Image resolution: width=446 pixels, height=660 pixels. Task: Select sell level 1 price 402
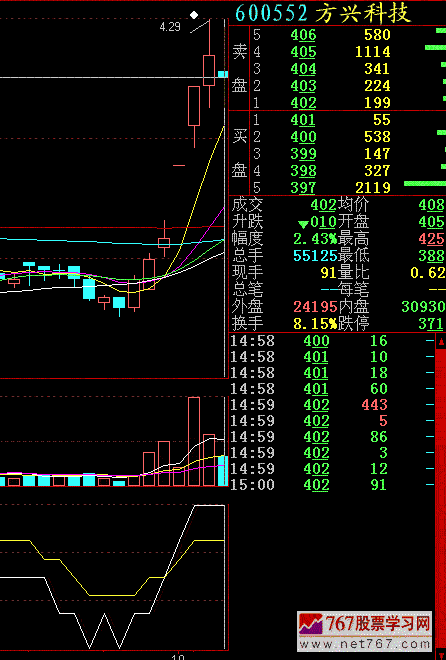[x=303, y=103]
